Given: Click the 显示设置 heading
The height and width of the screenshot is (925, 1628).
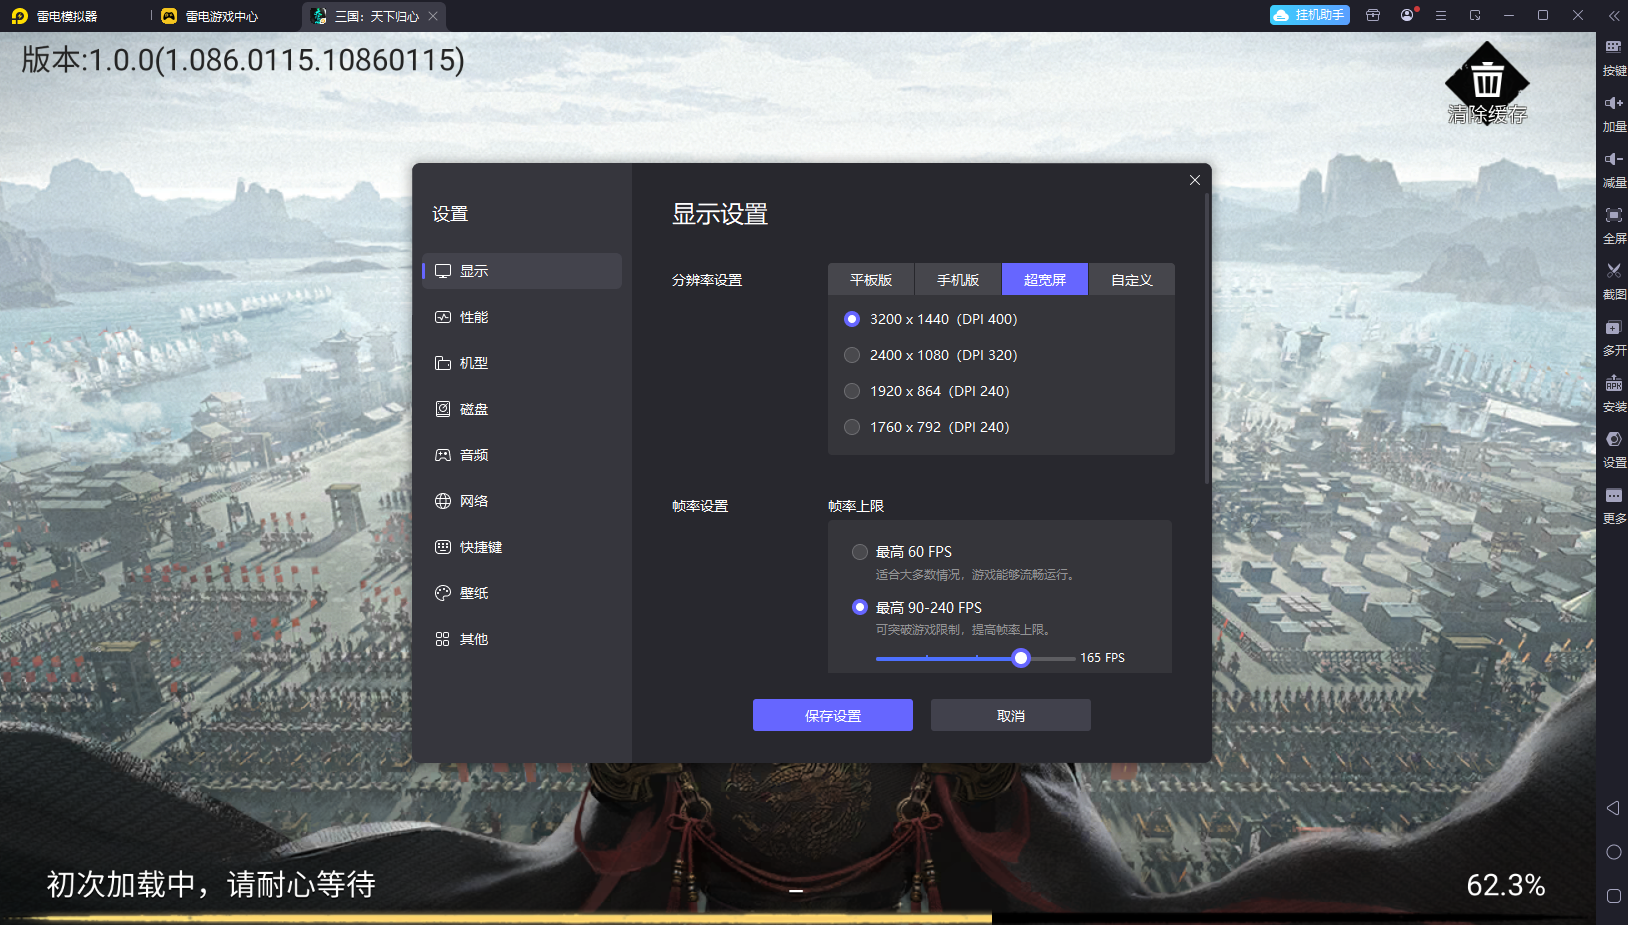Looking at the screenshot, I should coord(720,214).
